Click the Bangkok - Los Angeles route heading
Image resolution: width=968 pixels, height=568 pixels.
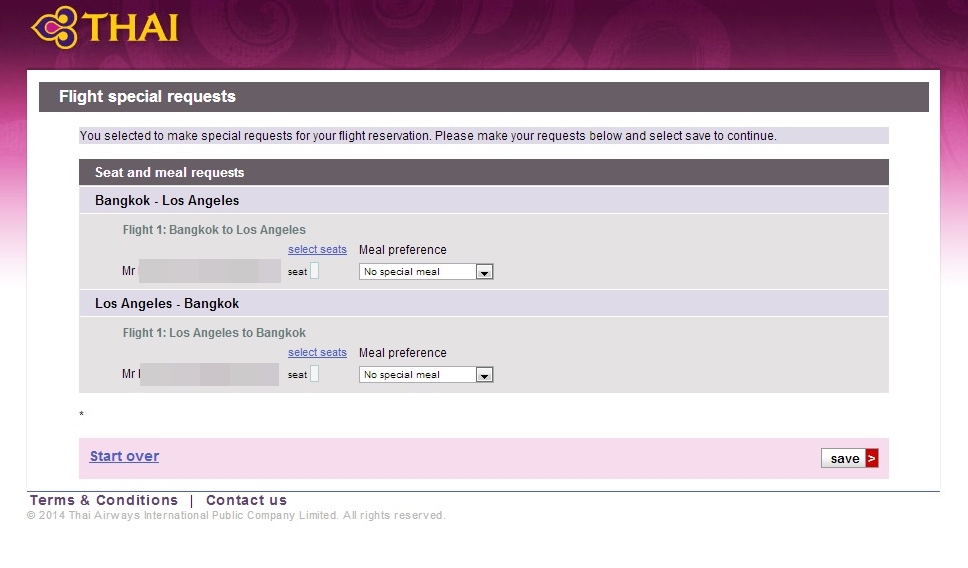[x=167, y=200]
